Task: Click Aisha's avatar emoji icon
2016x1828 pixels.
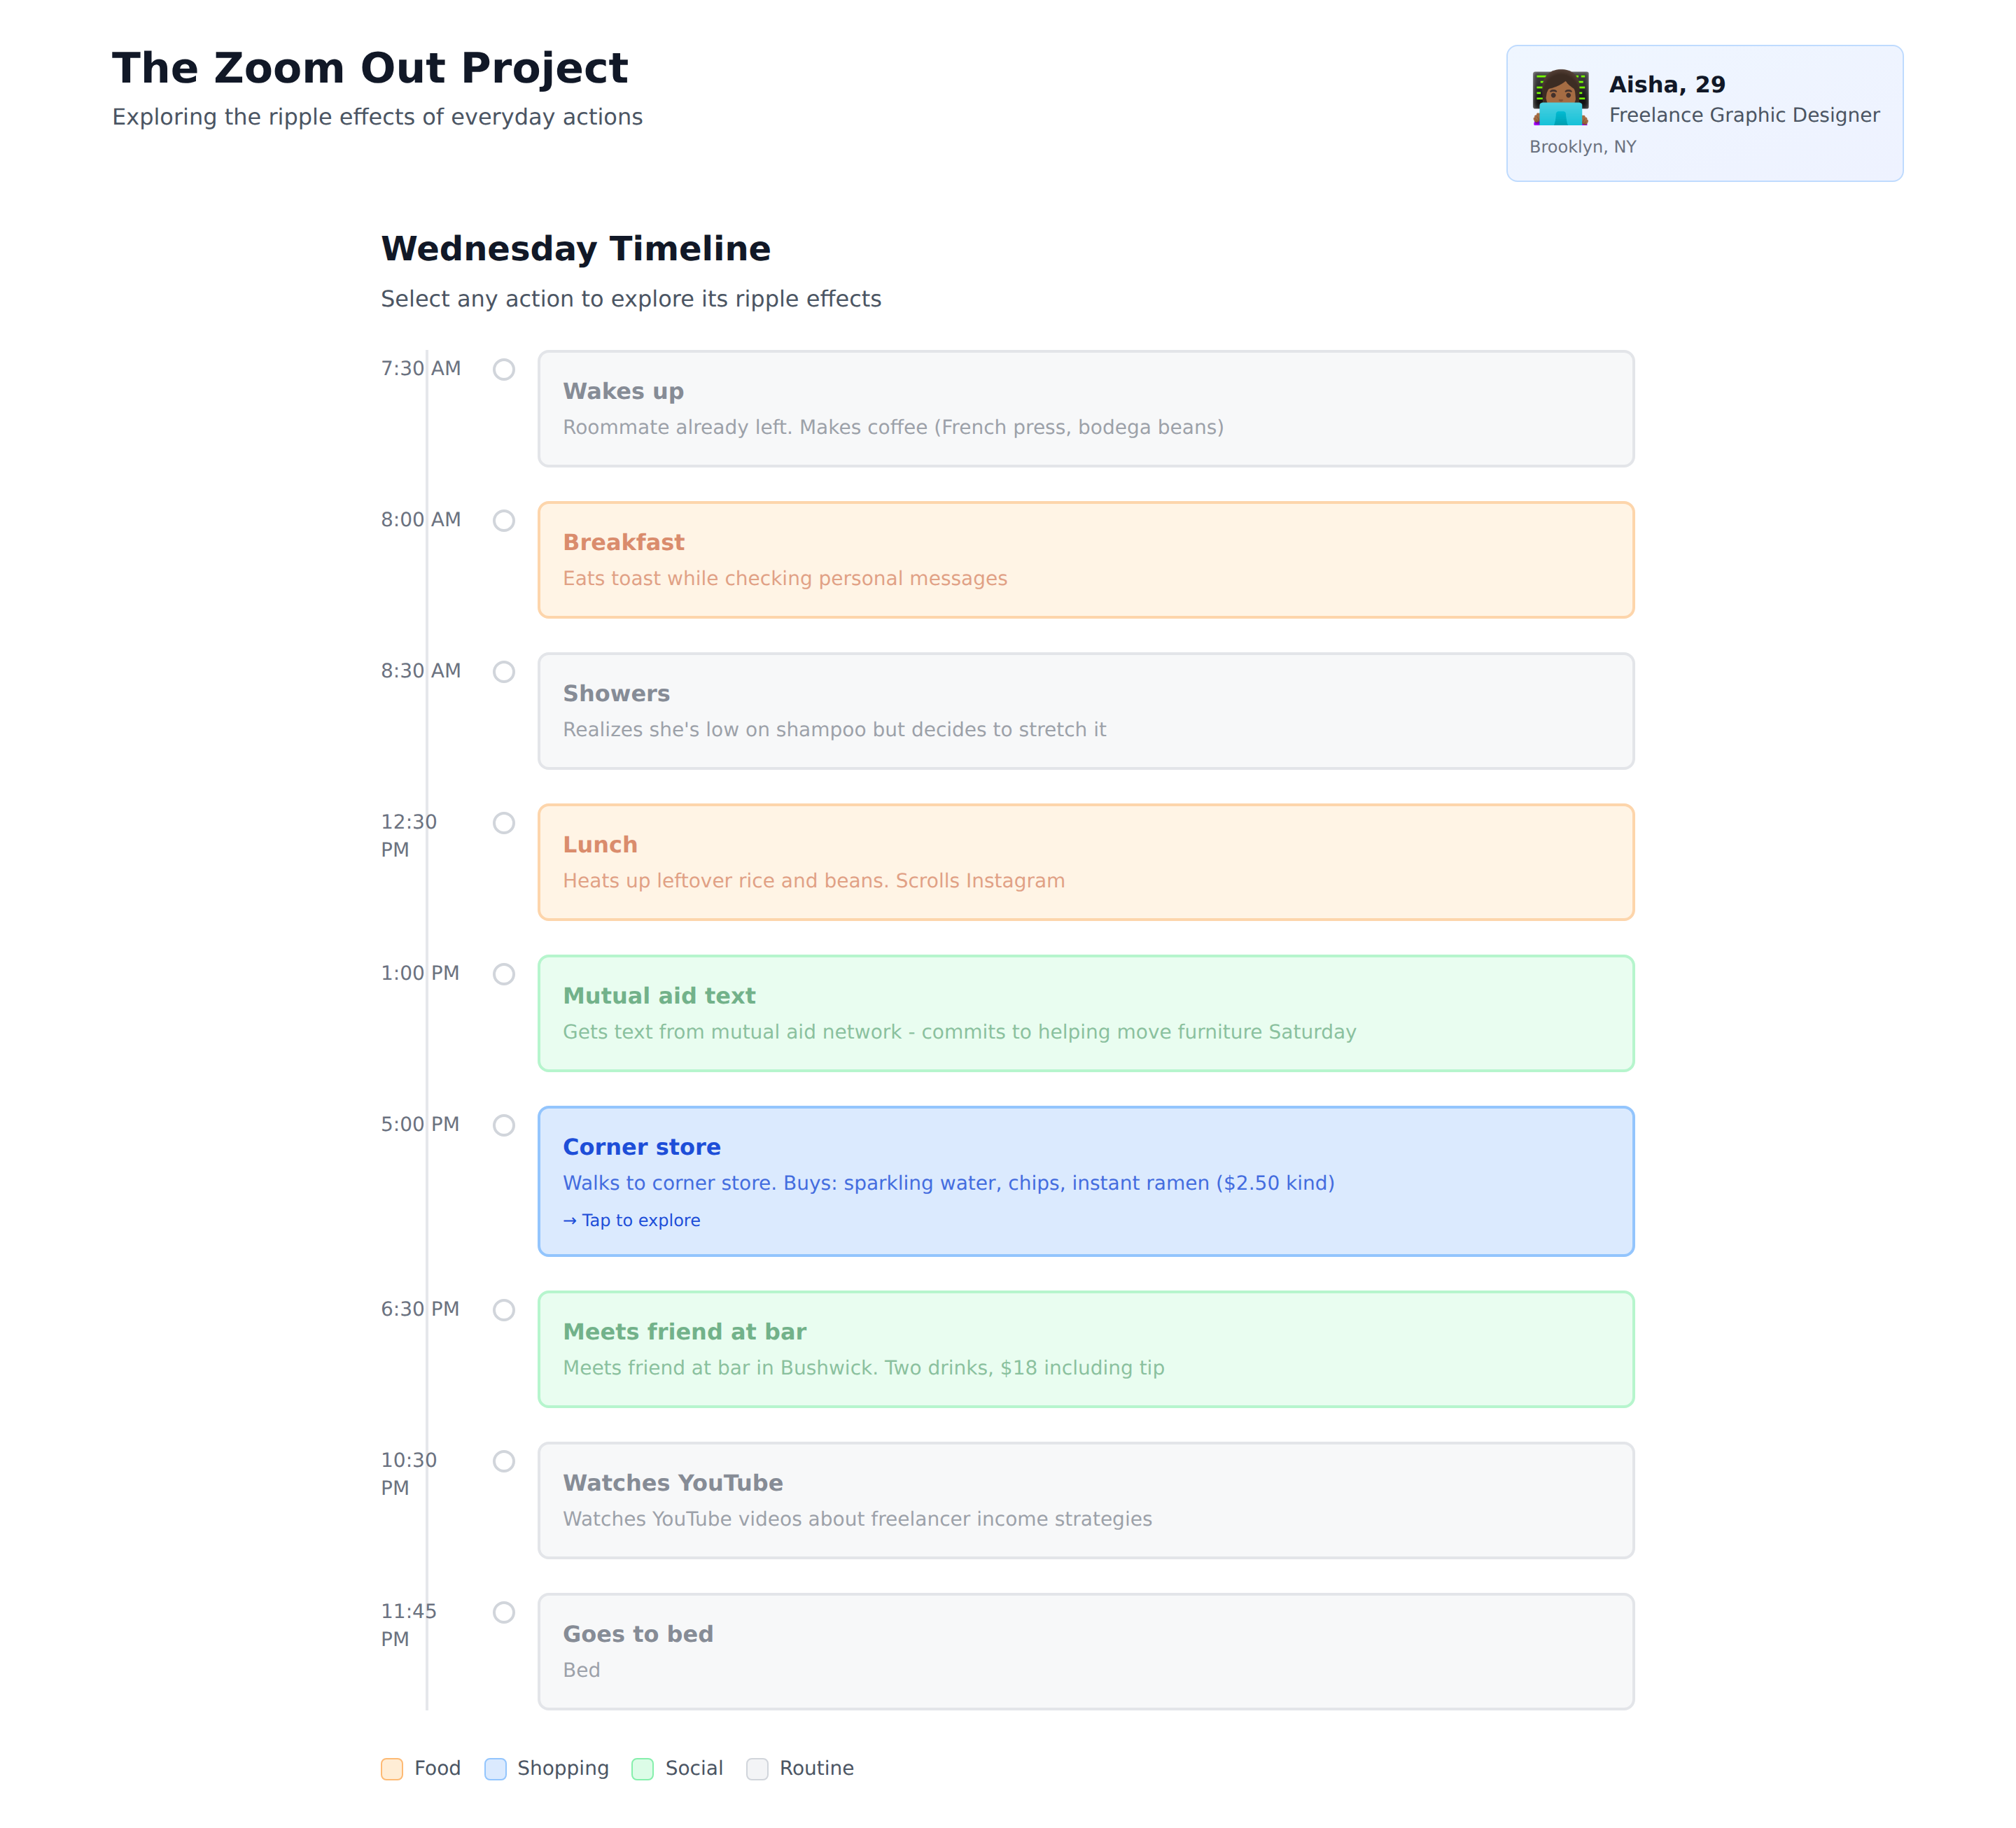Action: click(1560, 97)
